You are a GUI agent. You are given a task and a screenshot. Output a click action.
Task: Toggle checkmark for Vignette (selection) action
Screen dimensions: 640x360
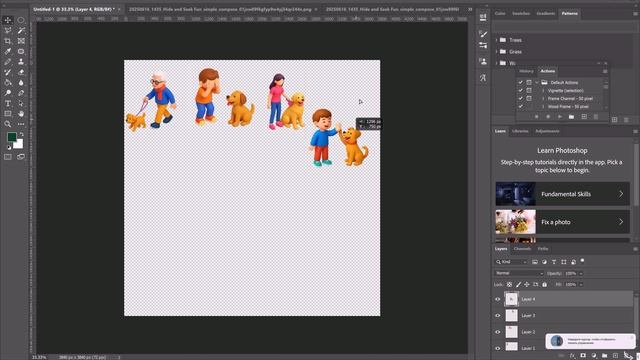click(x=520, y=91)
